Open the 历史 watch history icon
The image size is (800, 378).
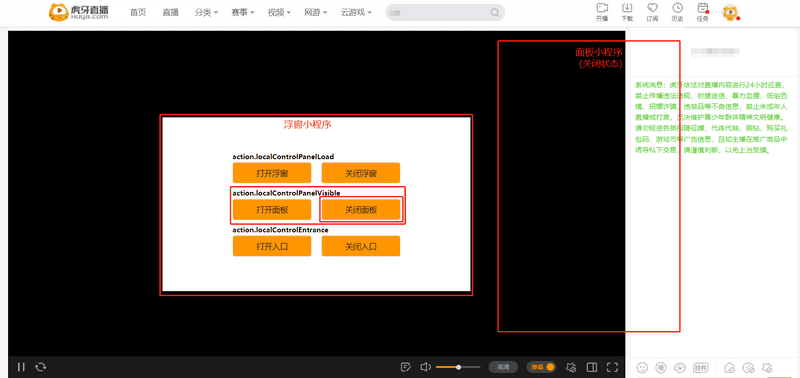[x=677, y=12]
